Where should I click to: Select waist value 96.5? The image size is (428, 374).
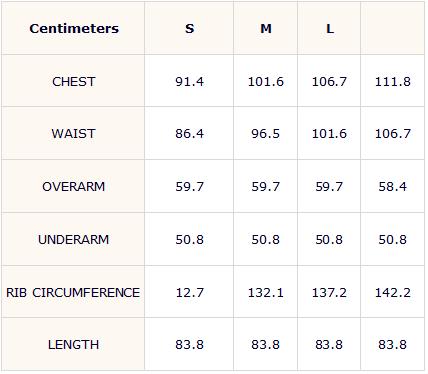point(266,134)
